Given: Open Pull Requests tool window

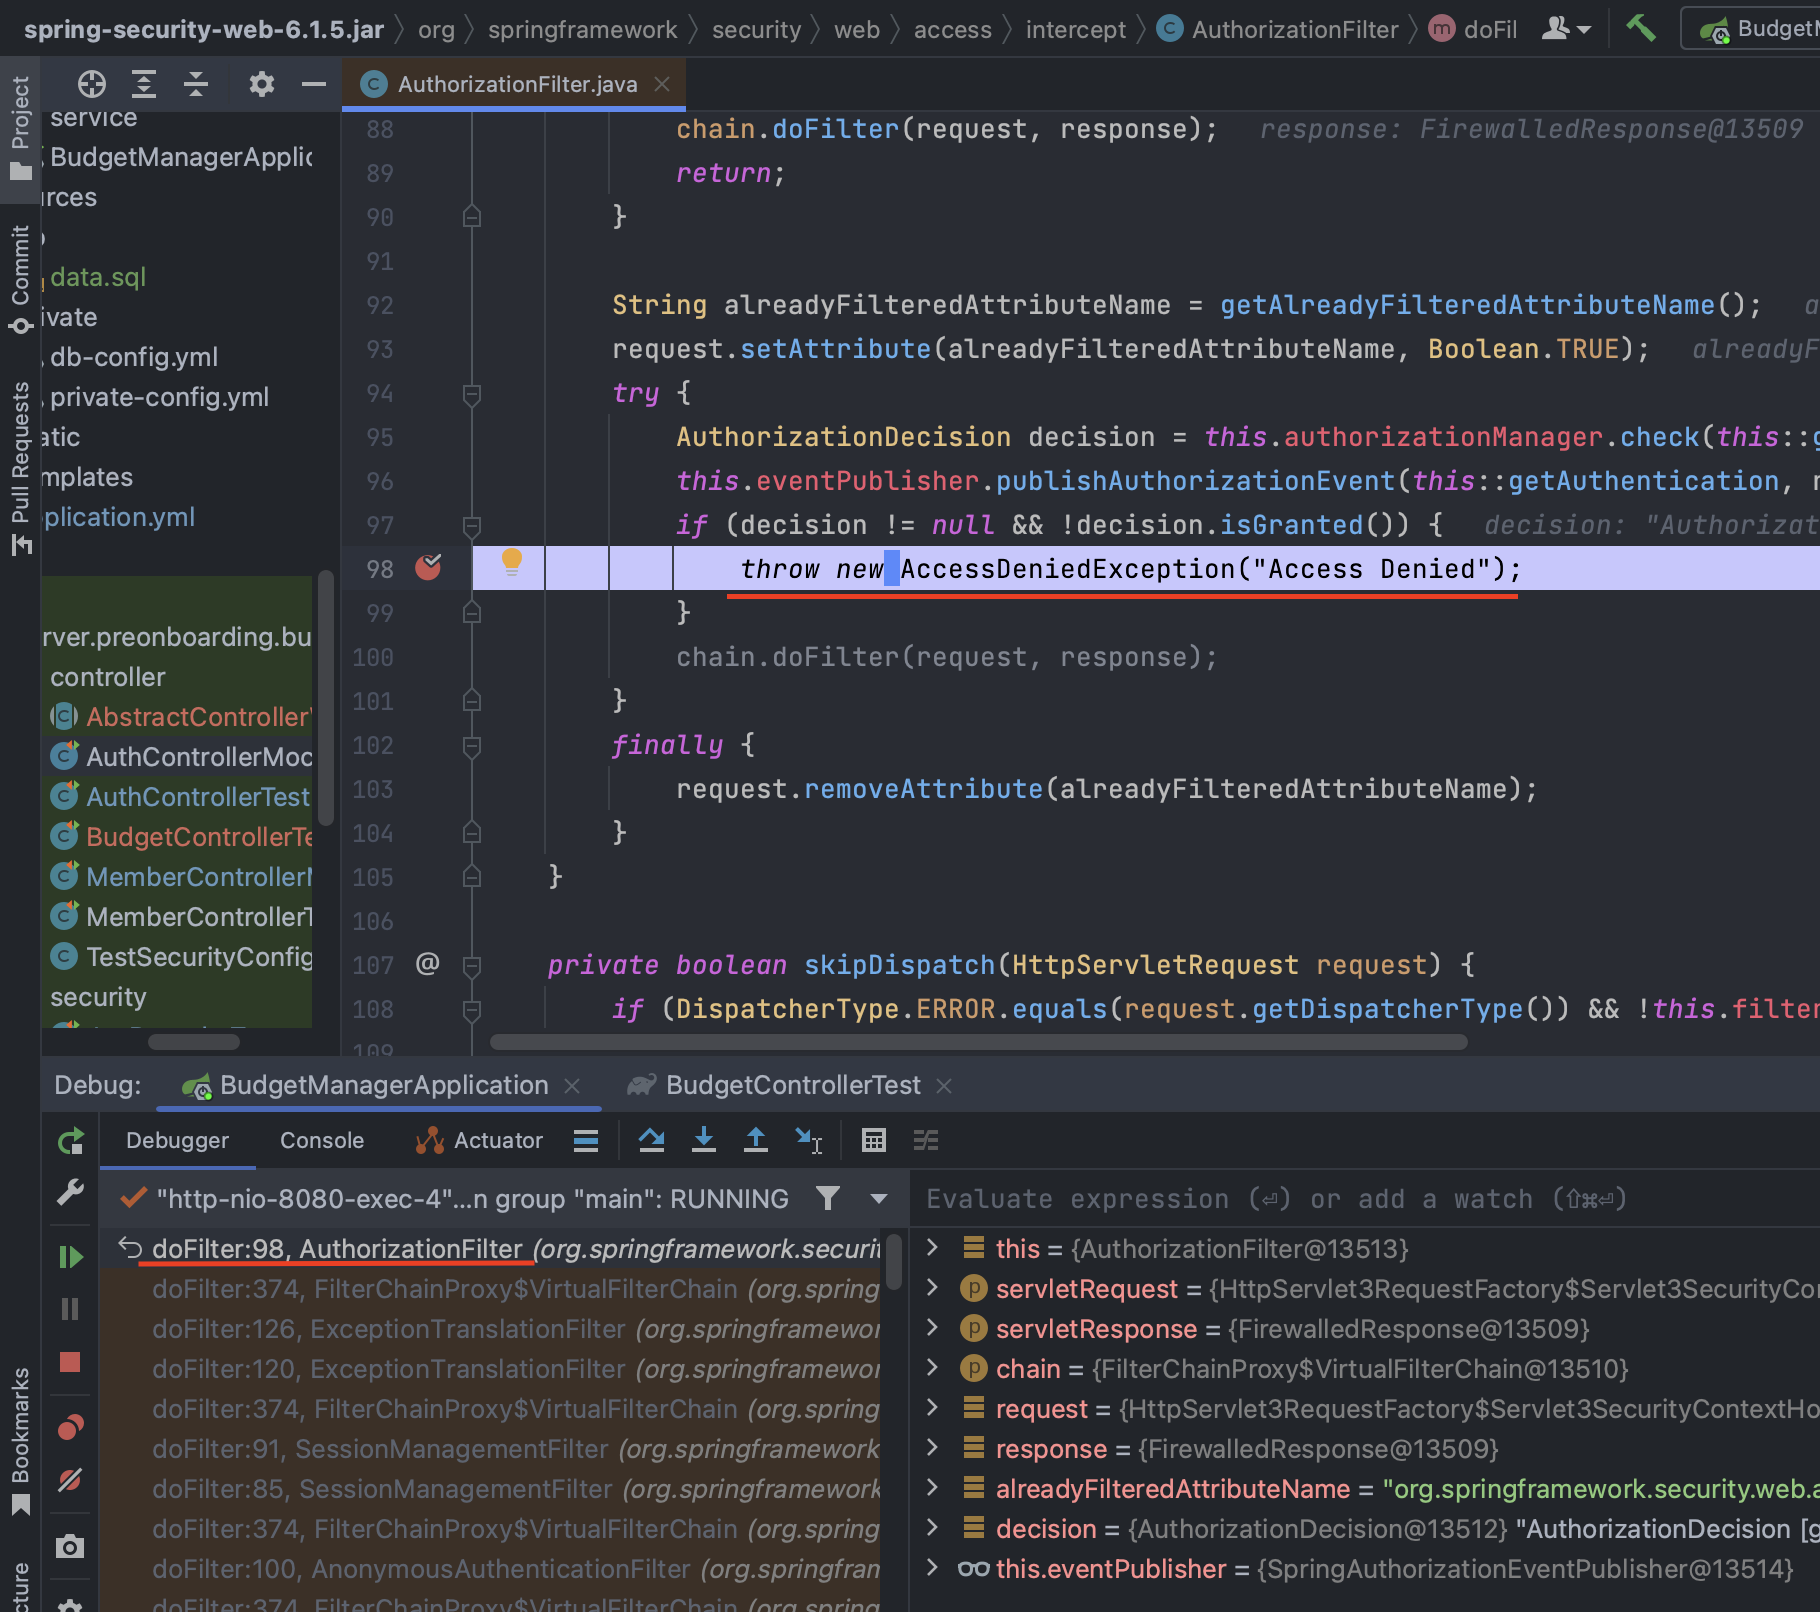Looking at the screenshot, I should click(20, 468).
